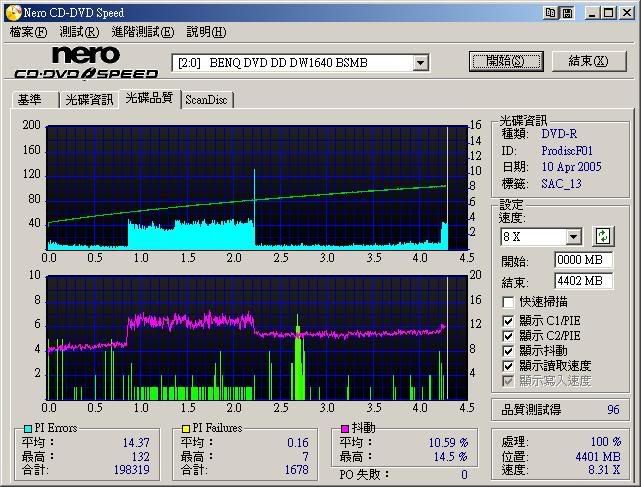Switch to the ScanDisc tab
This screenshot has height=487, width=641.
tap(206, 100)
